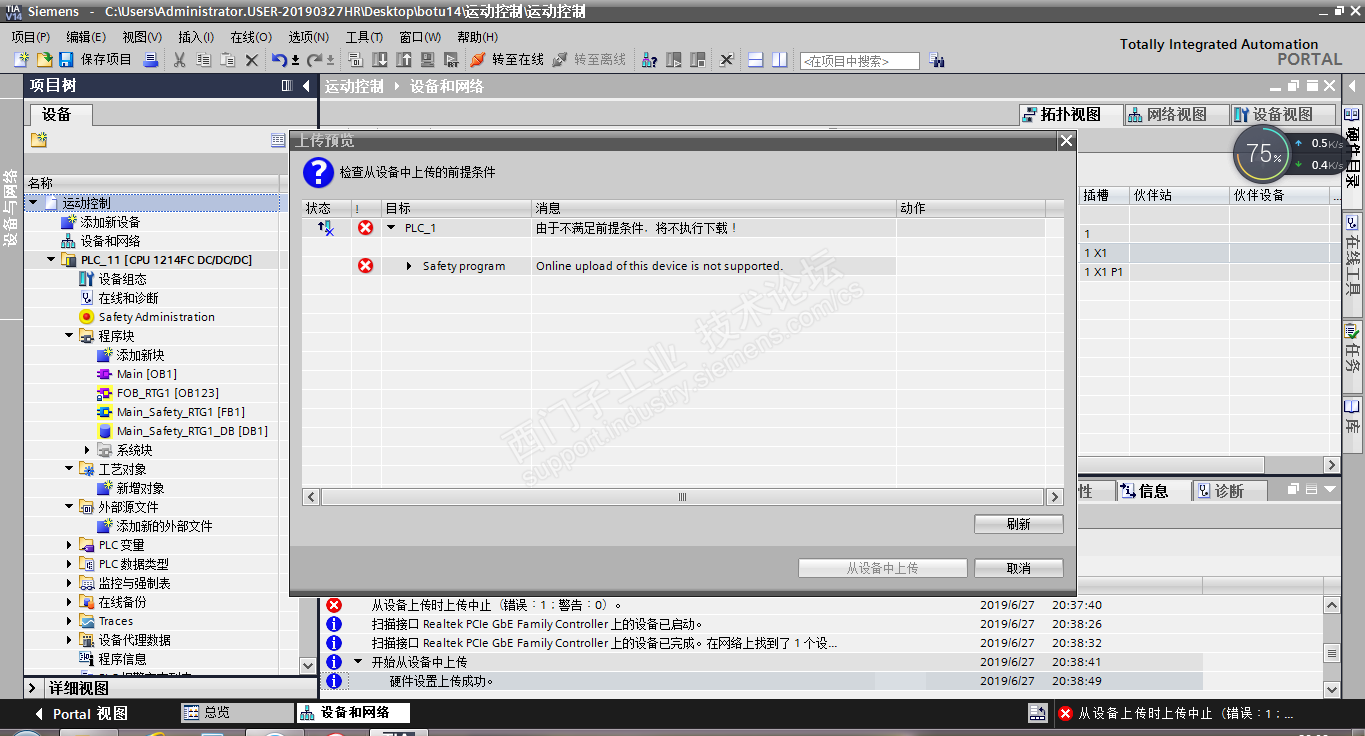Click the 监控与强制表 watch table folder icon

[x=86, y=583]
